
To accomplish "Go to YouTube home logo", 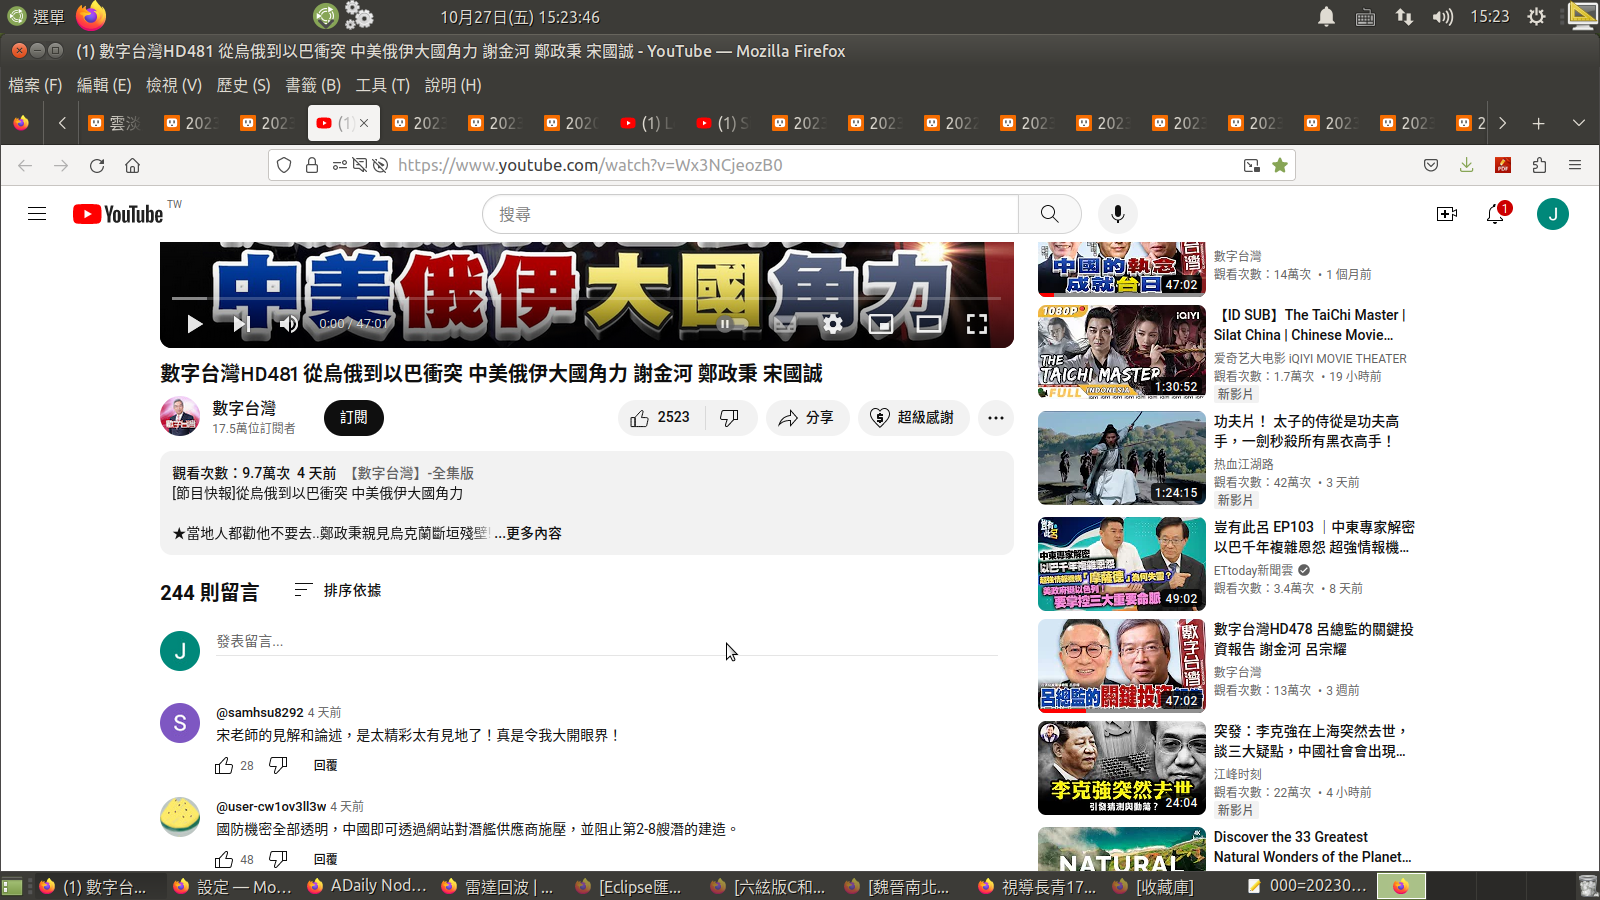I will pyautogui.click(x=118, y=214).
